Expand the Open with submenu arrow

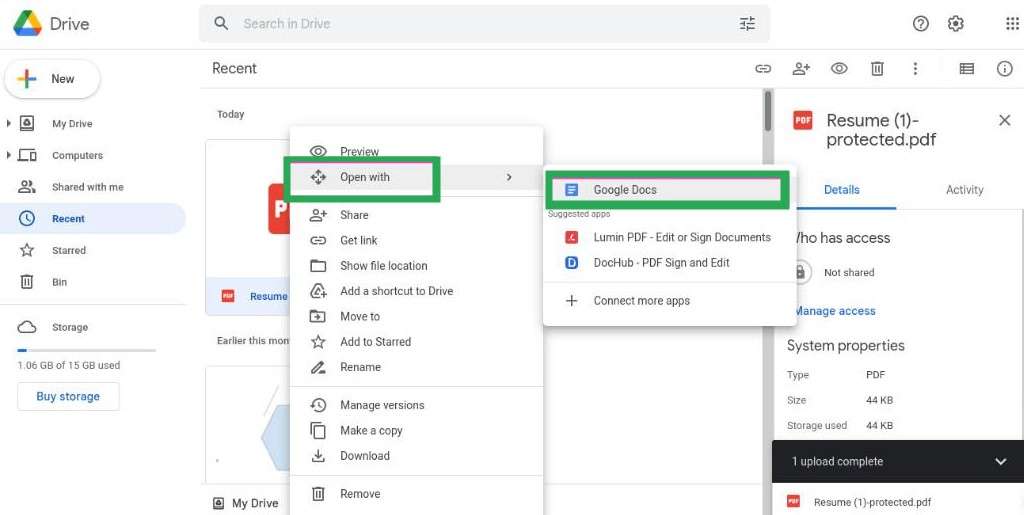509,177
